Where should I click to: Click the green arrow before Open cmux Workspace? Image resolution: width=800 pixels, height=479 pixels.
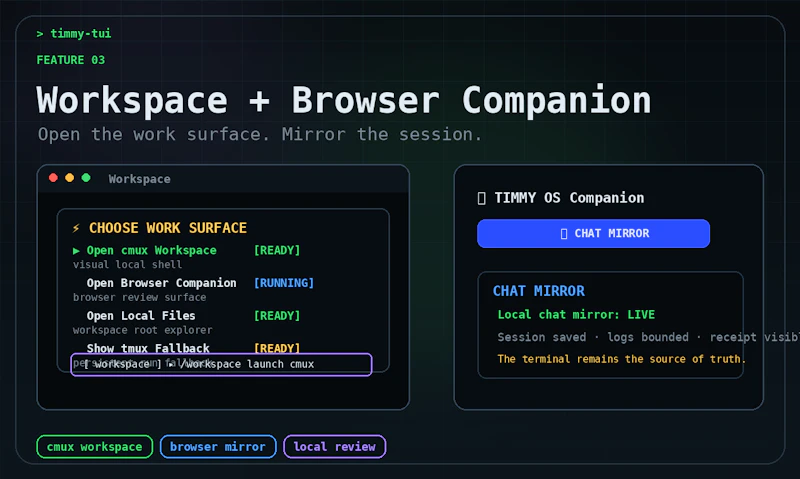(76, 250)
